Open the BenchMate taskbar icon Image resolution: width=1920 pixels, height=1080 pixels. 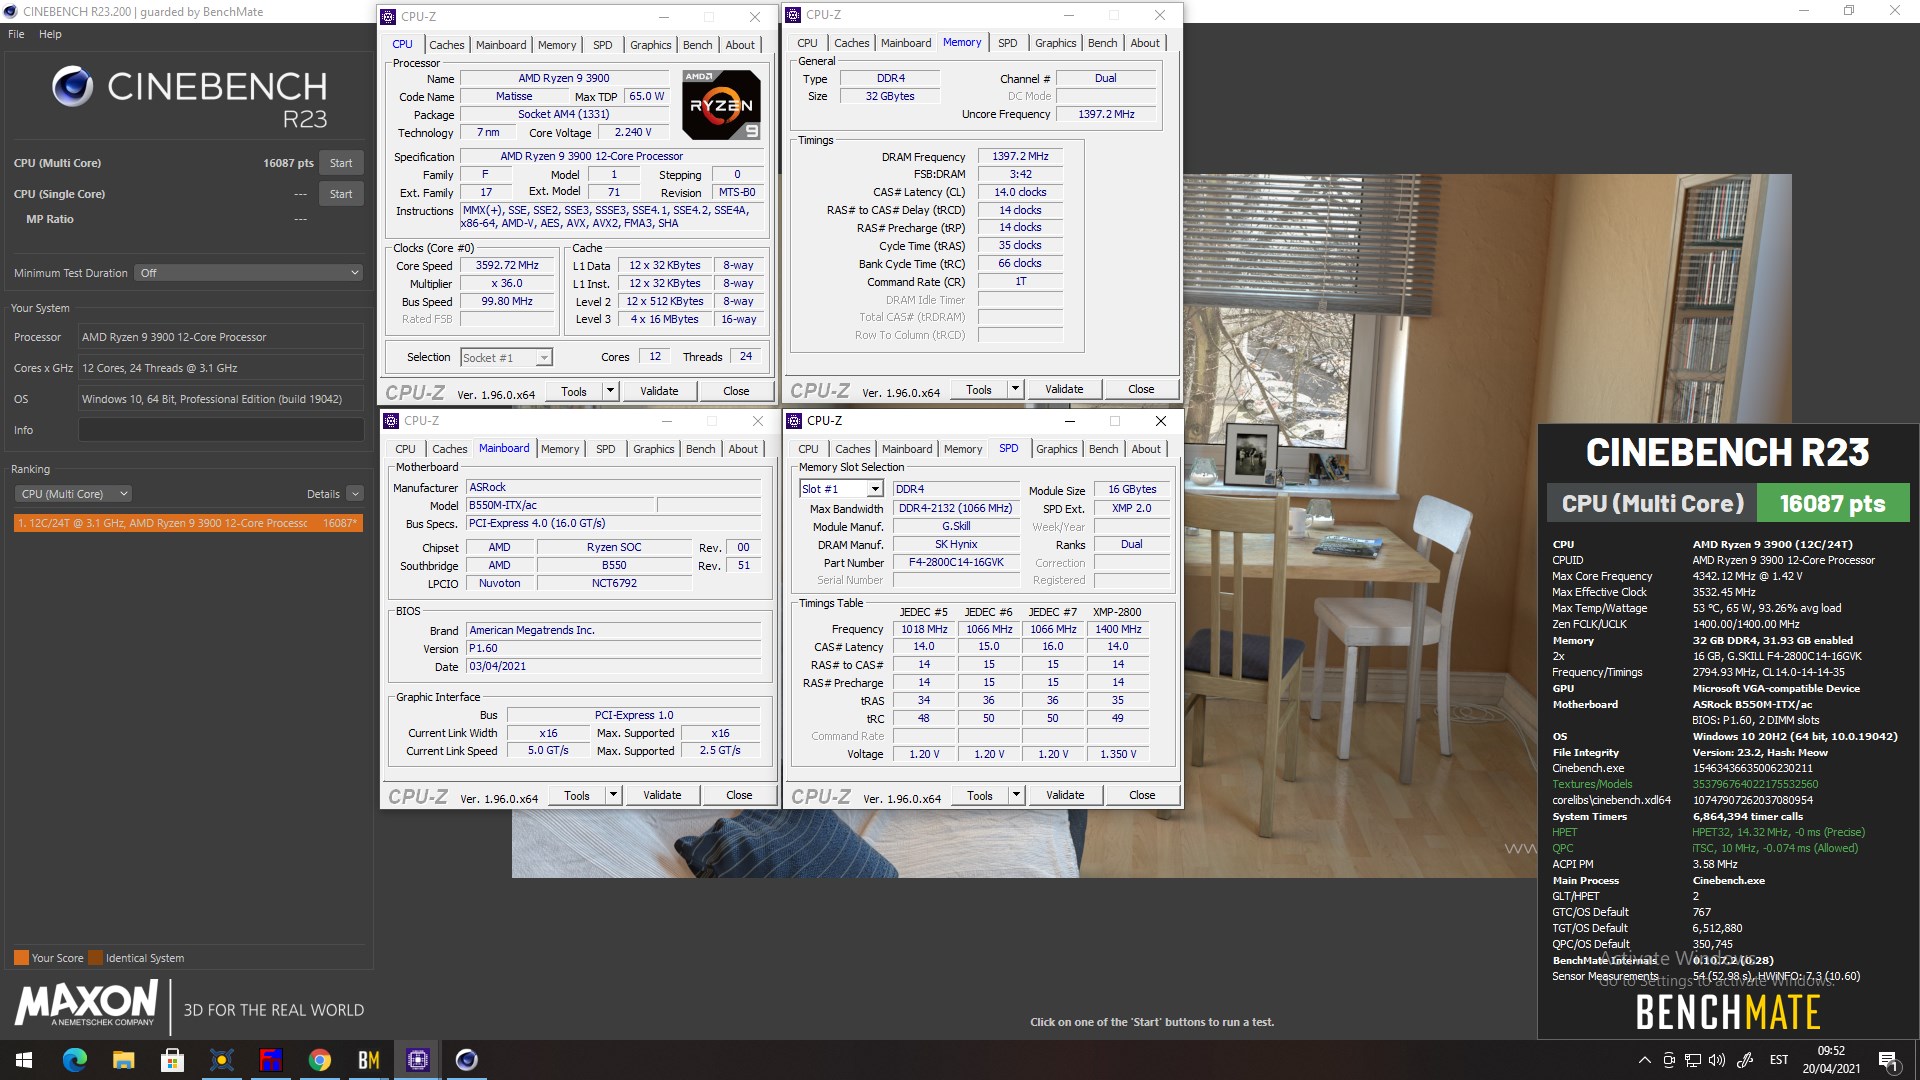(x=368, y=1060)
